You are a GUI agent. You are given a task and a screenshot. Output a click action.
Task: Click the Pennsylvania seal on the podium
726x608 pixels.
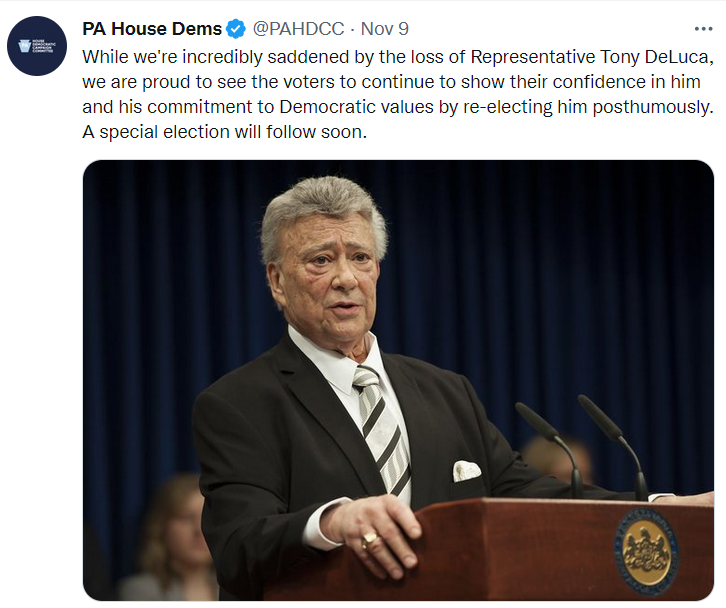pos(645,546)
